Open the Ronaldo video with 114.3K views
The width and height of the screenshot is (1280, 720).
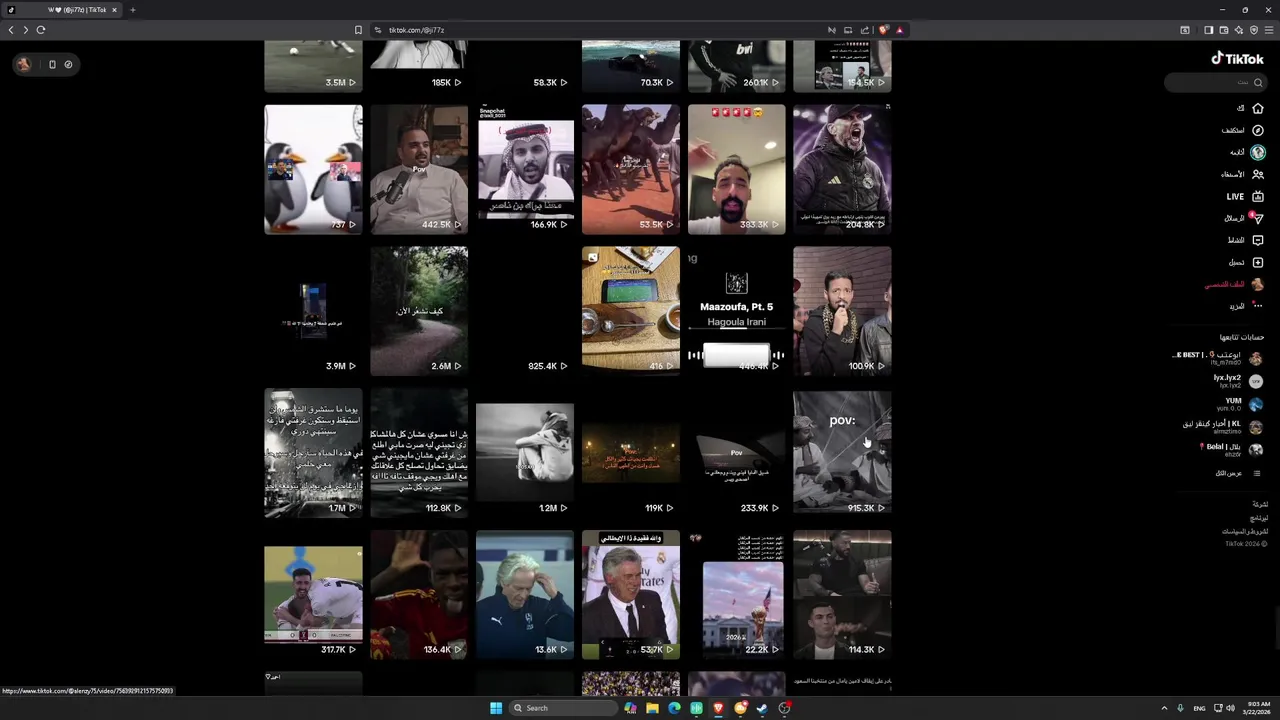click(x=842, y=595)
